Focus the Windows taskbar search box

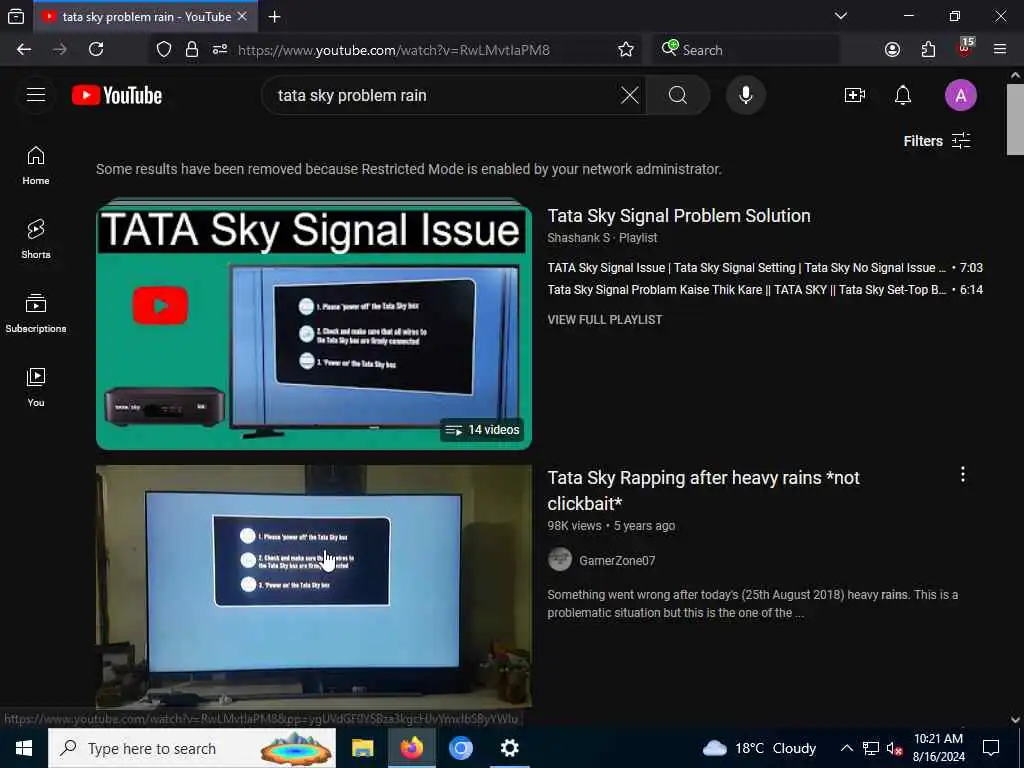tap(192, 748)
